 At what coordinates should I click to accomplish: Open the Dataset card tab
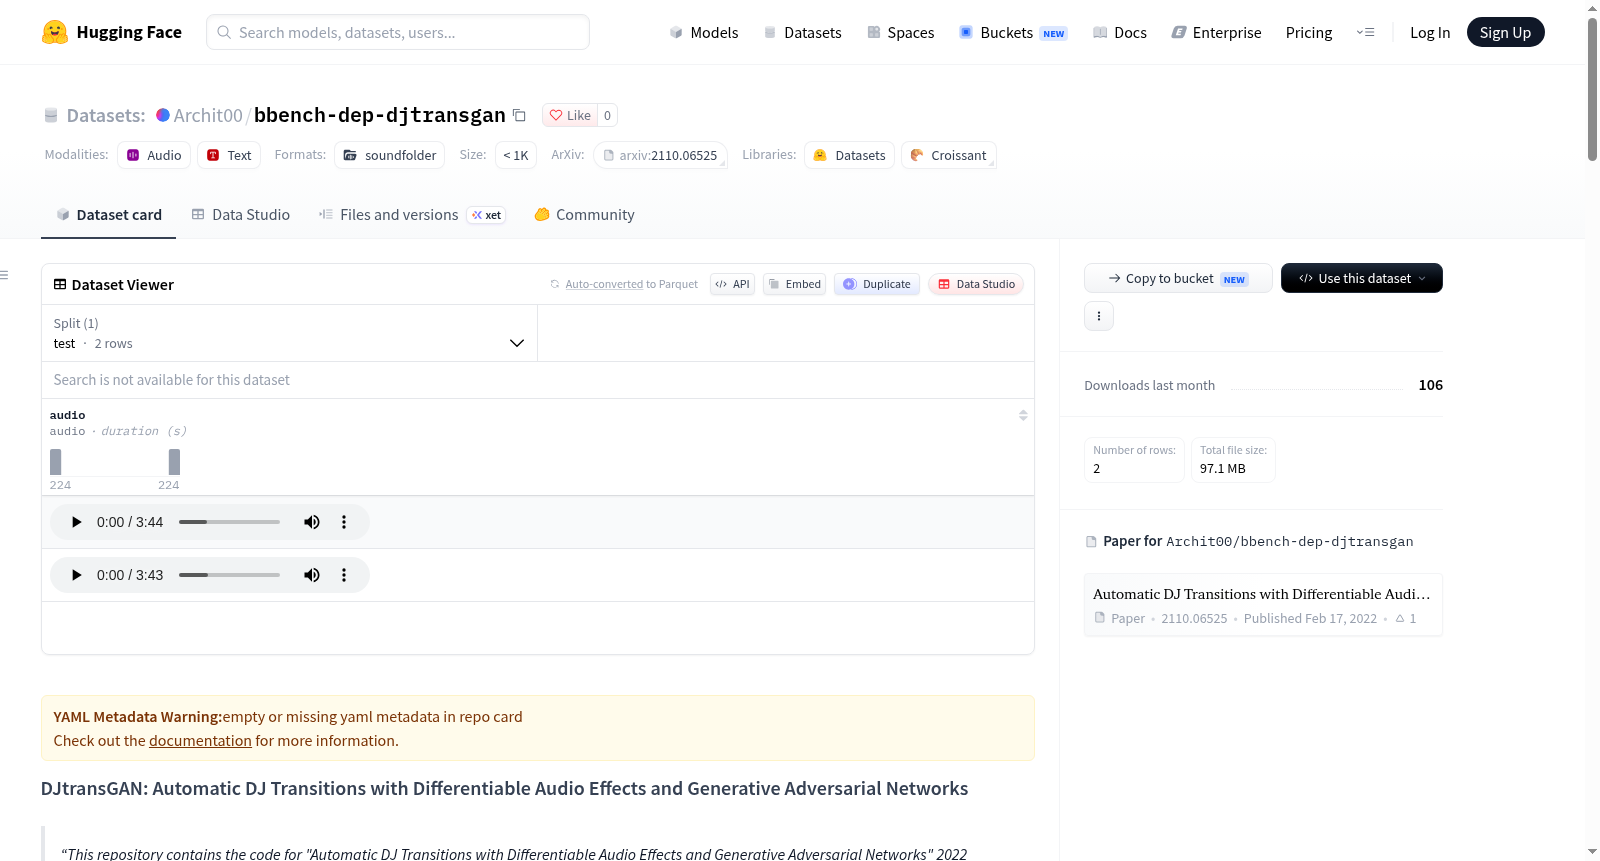109,215
